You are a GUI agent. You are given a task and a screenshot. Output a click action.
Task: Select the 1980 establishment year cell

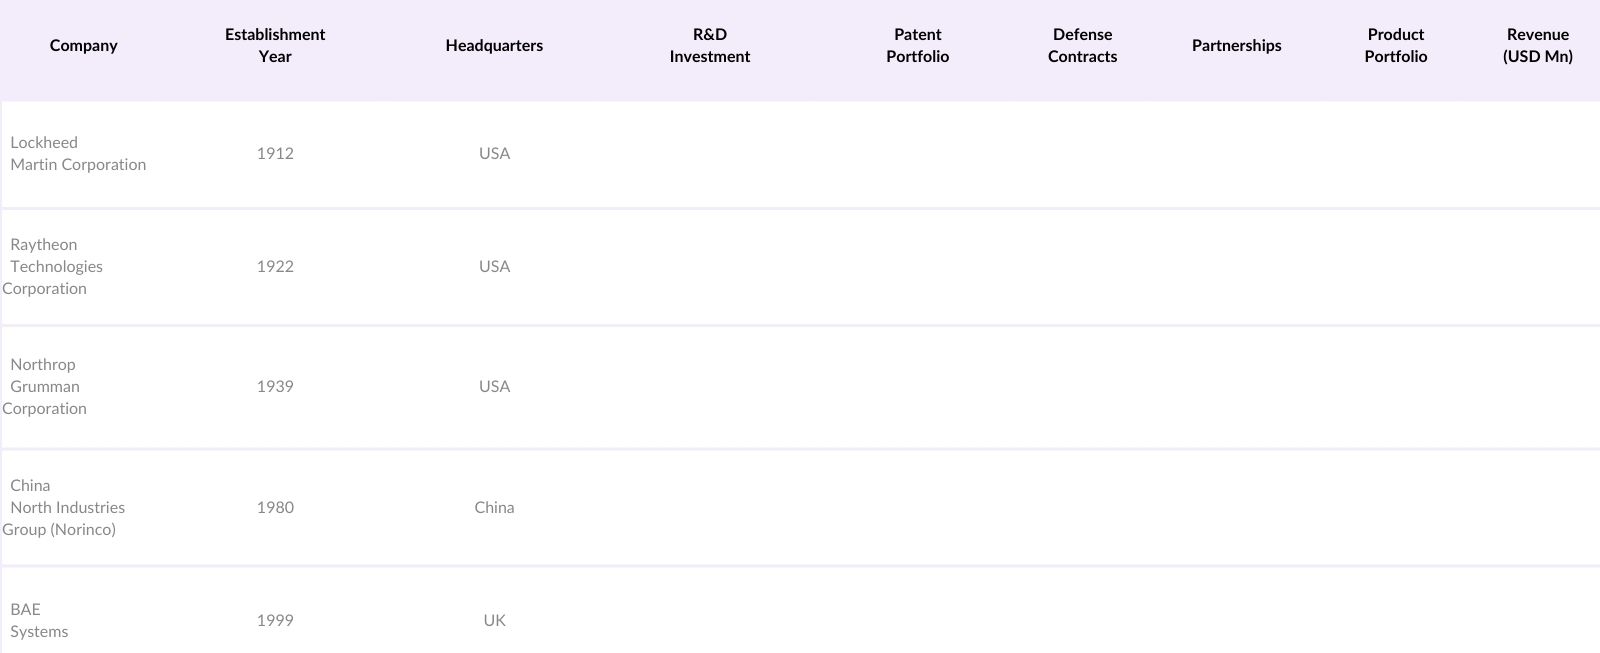pos(275,508)
